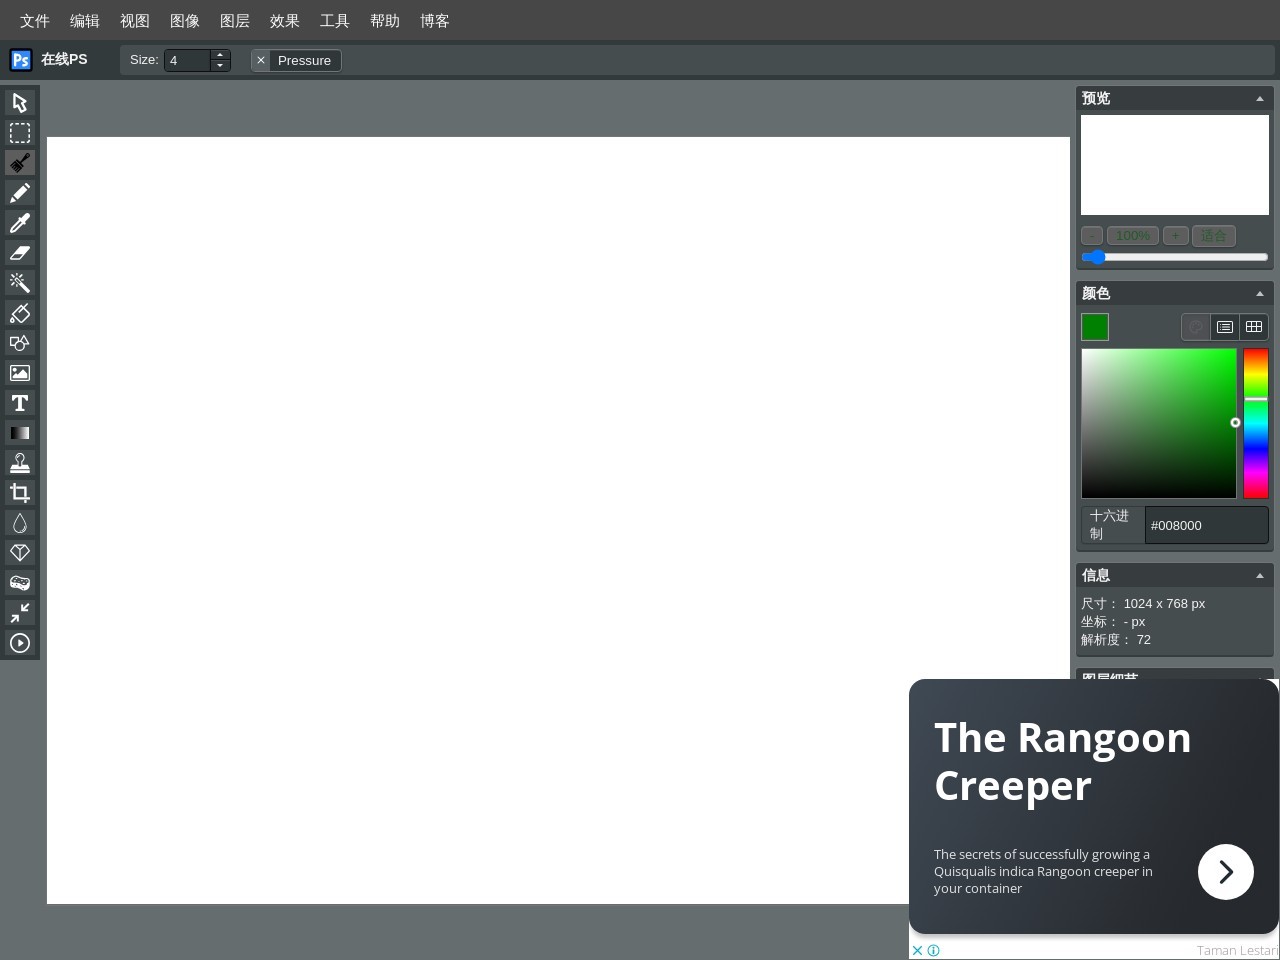Screen dimensions: 1280x960
Task: Open the 博客 menu link
Action: point(435,21)
